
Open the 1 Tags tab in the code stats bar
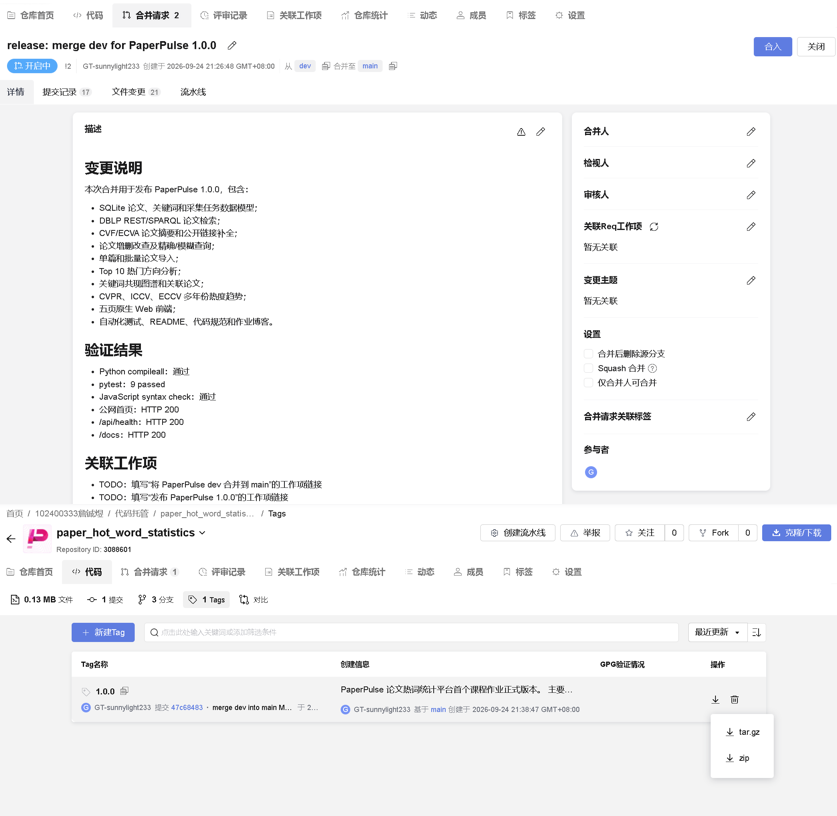pyautogui.click(x=206, y=600)
